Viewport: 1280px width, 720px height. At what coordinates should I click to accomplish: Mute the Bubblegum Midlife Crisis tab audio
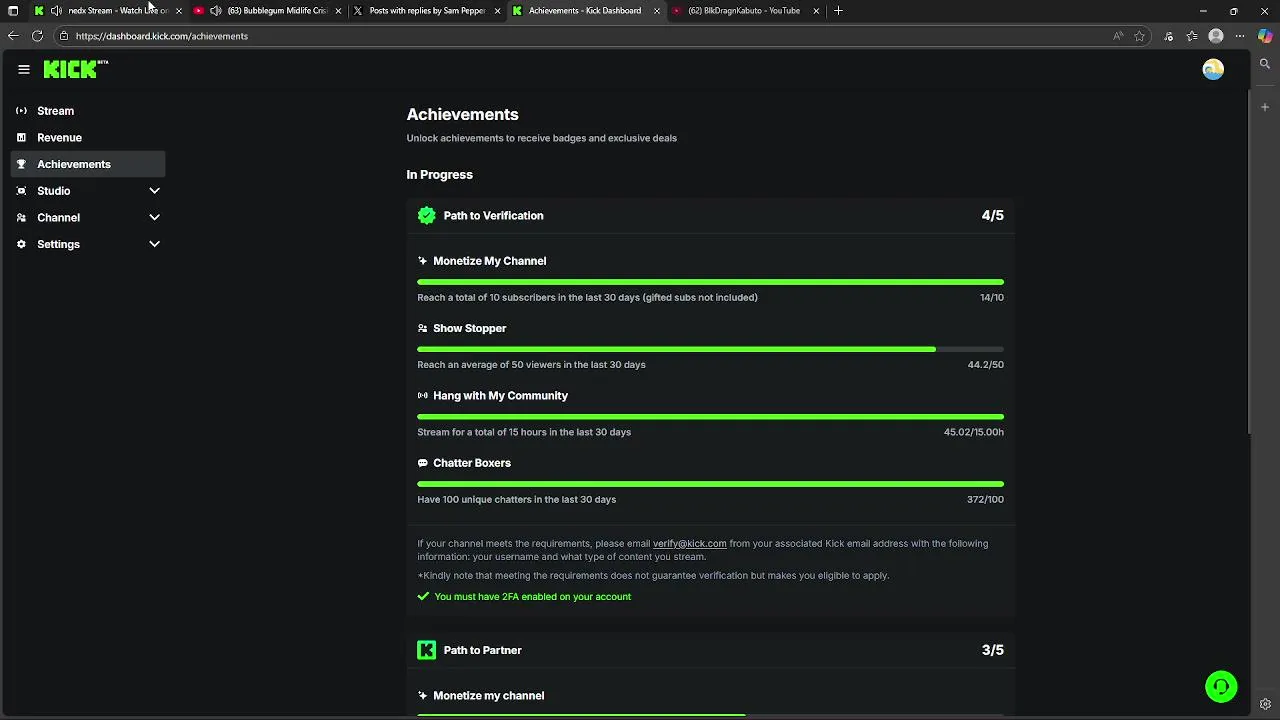(x=216, y=11)
